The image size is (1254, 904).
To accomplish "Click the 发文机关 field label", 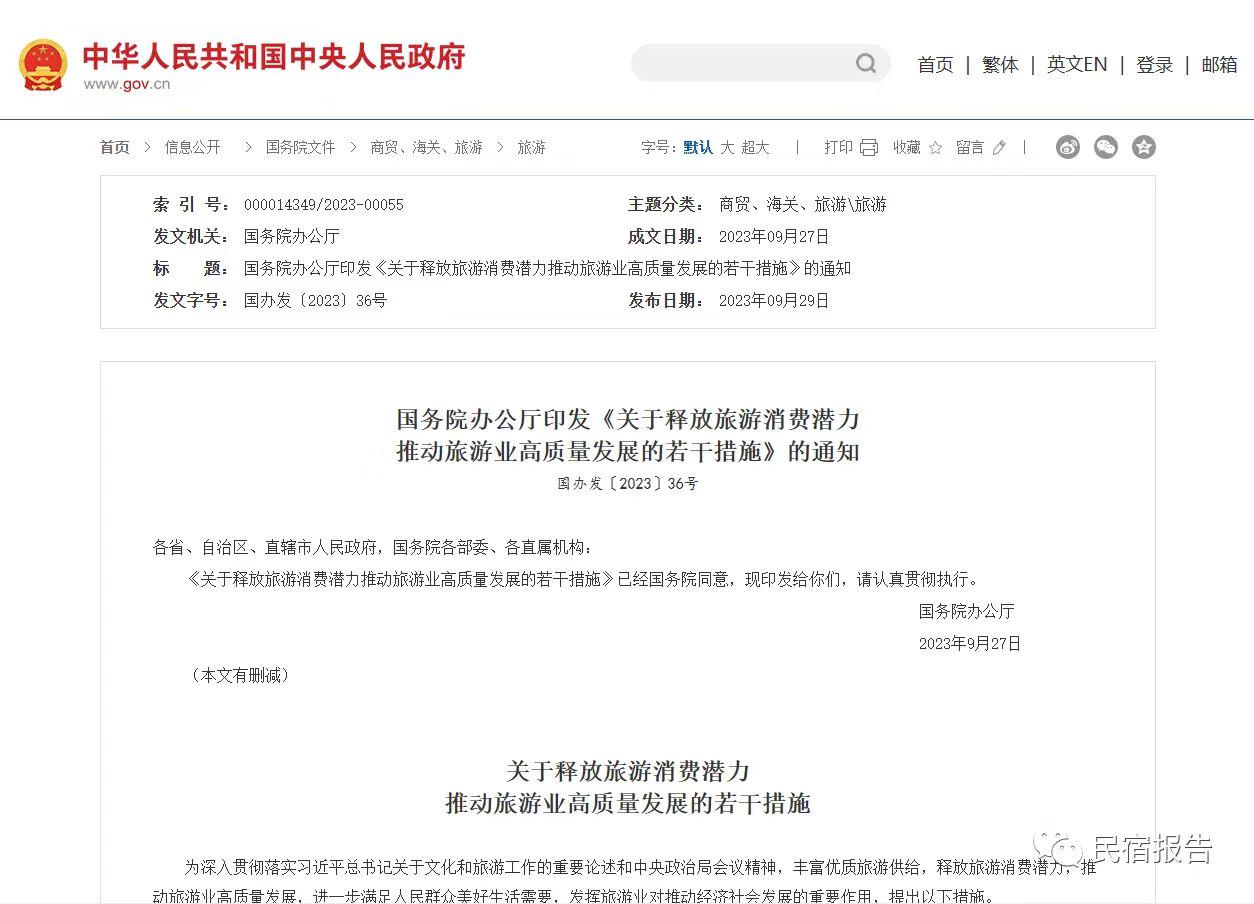I will pos(192,237).
